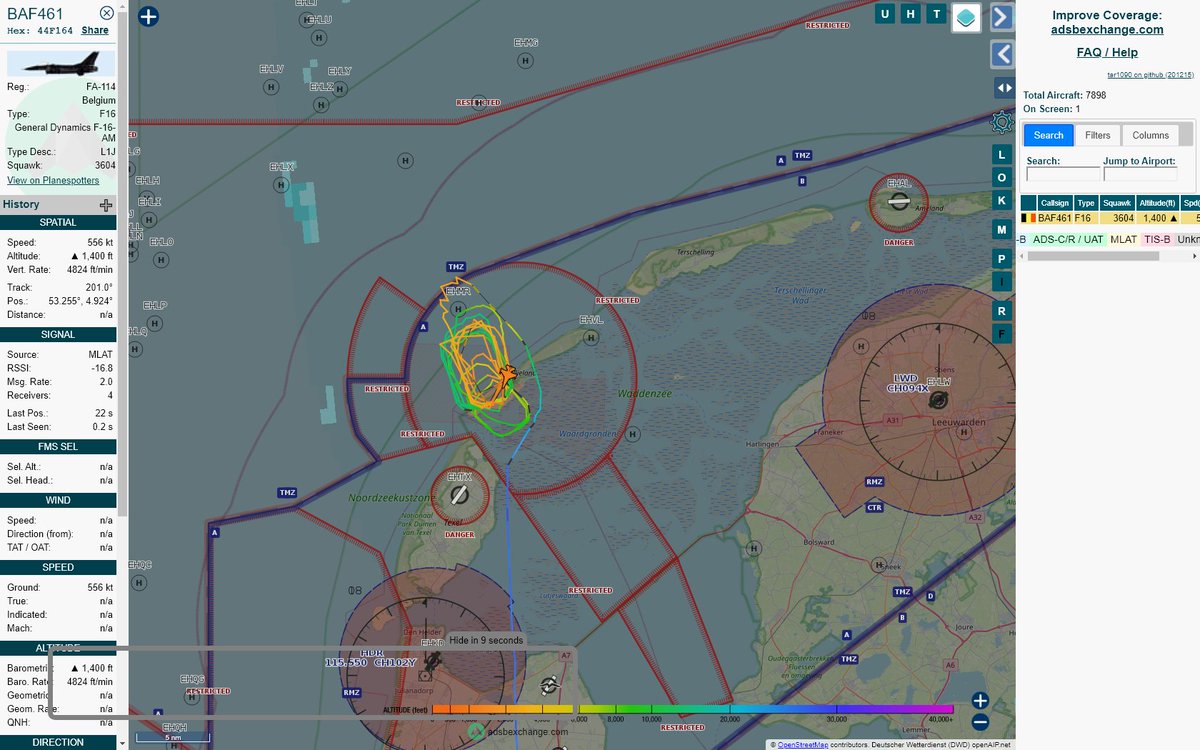Click the right chevron sidebar button
The width and height of the screenshot is (1200, 750).
[x=1002, y=17]
